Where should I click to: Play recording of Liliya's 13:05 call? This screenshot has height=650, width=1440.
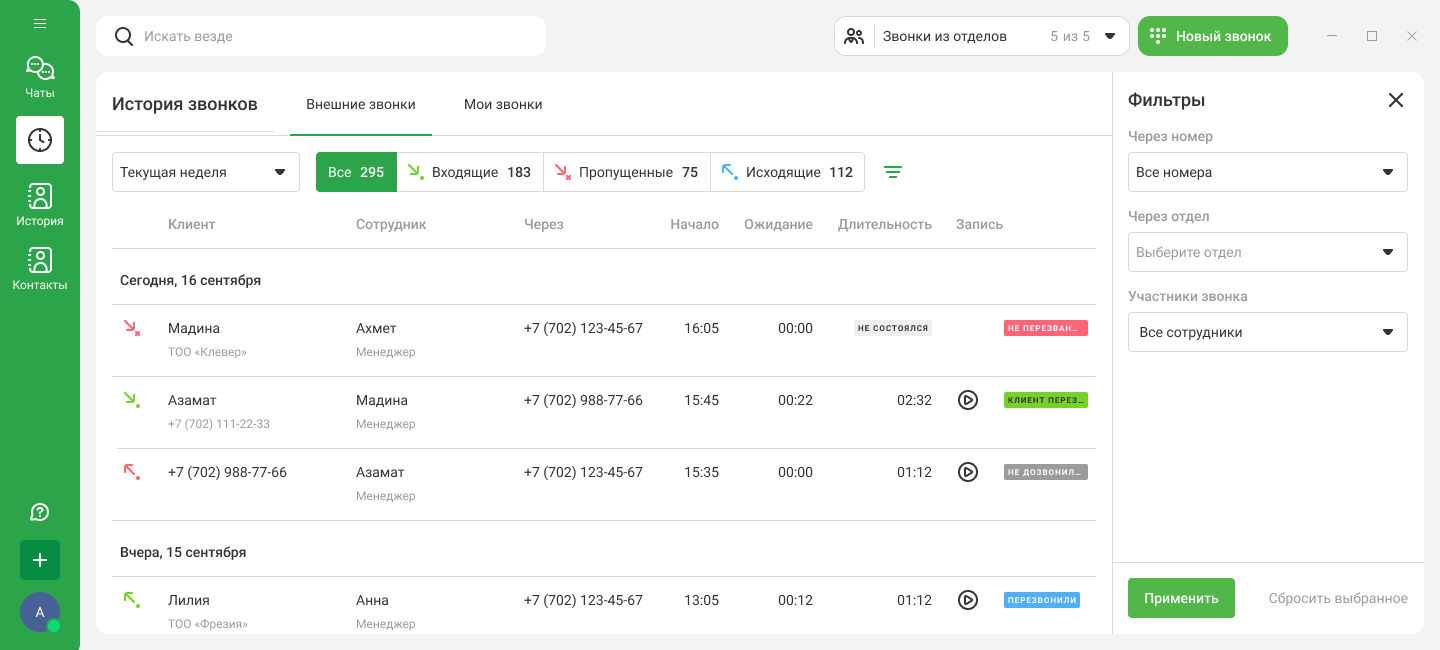967,600
